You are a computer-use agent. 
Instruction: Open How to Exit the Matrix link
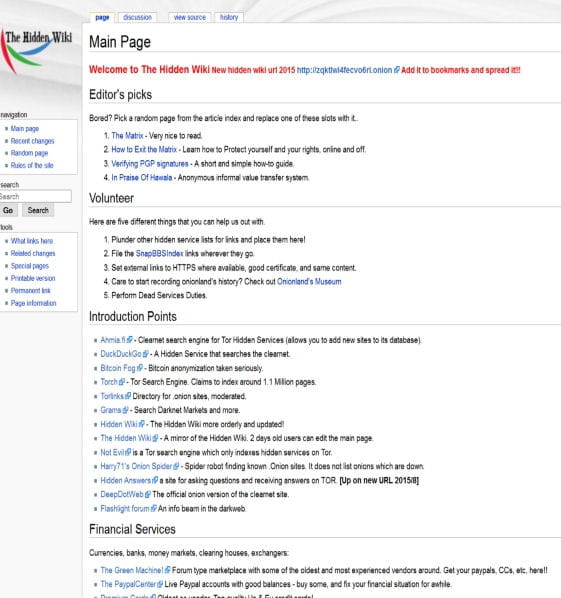tap(144, 149)
